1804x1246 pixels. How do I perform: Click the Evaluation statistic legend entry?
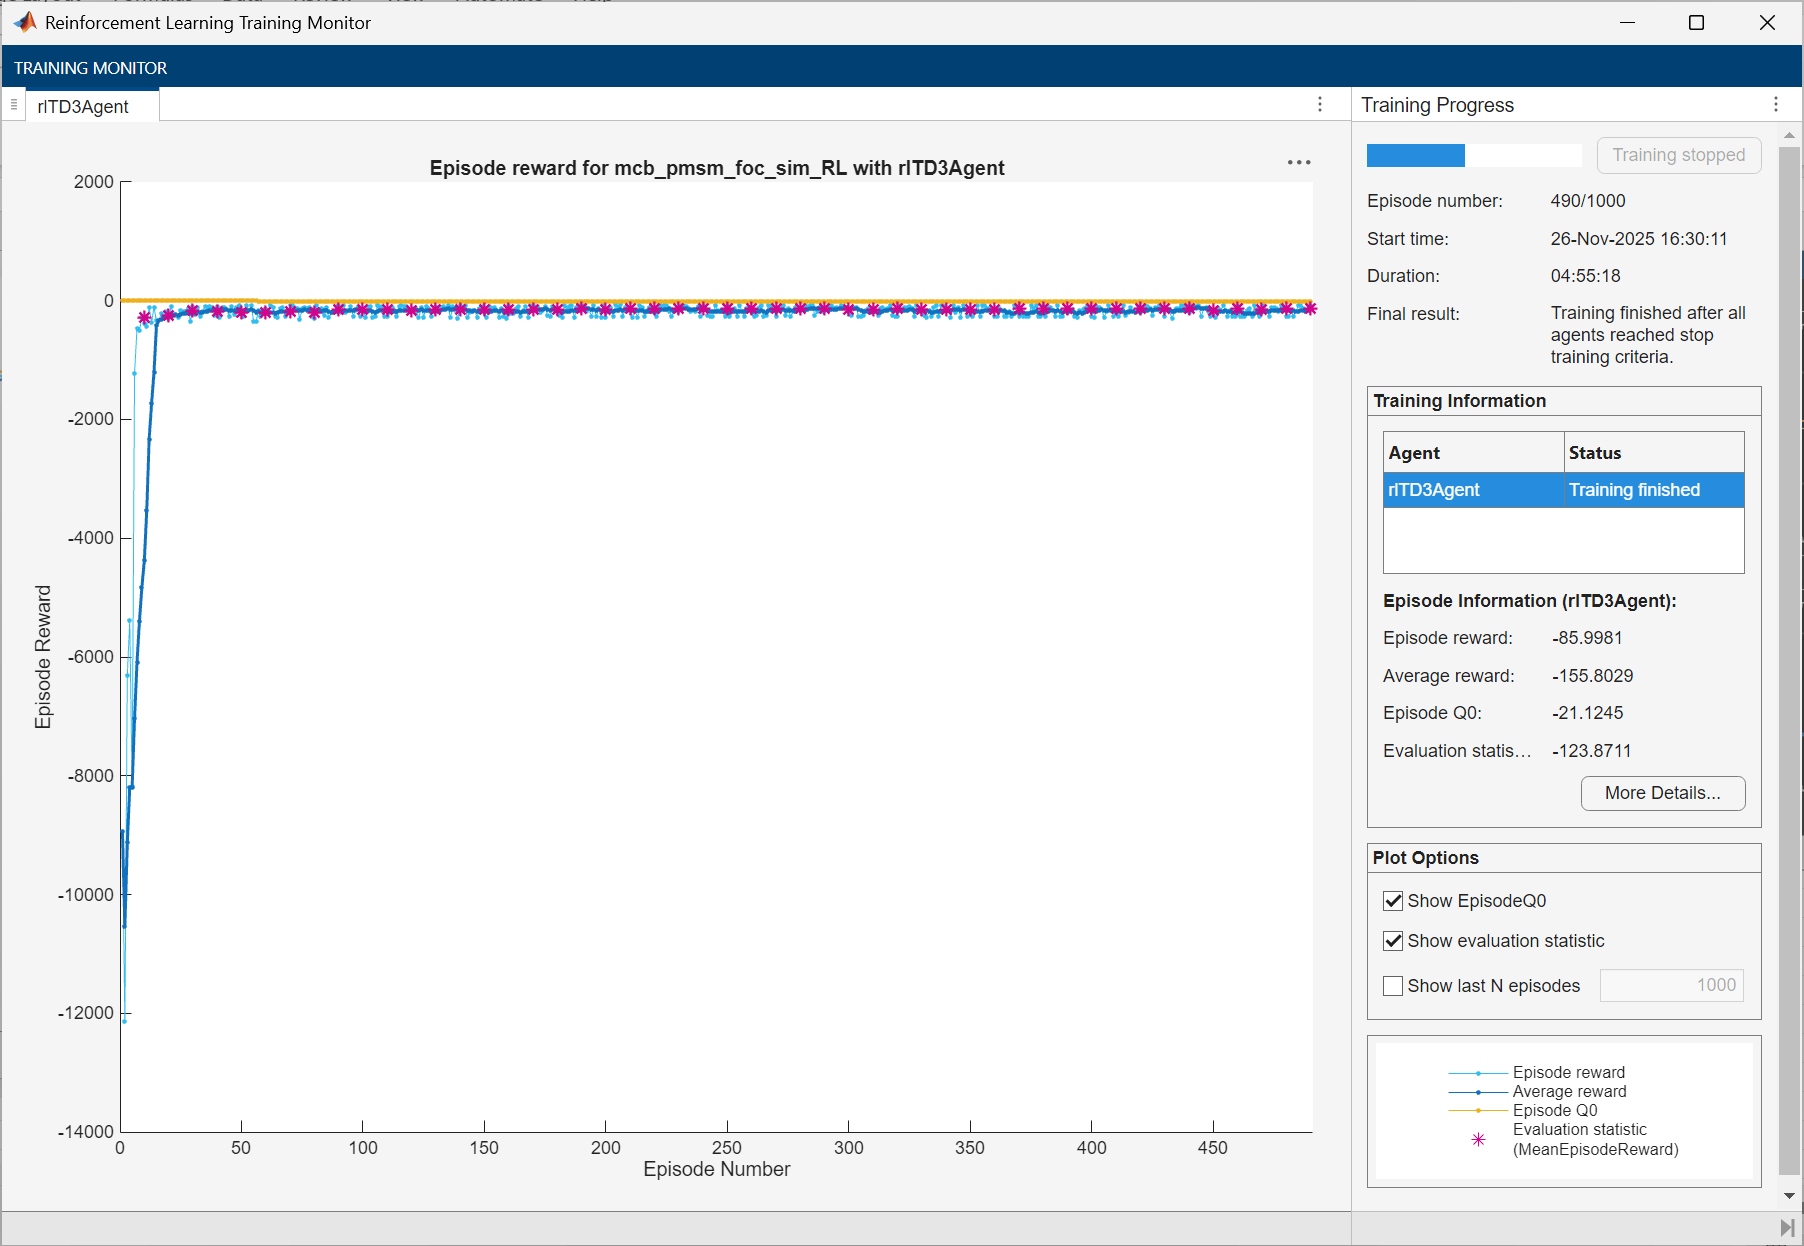tap(1574, 1140)
